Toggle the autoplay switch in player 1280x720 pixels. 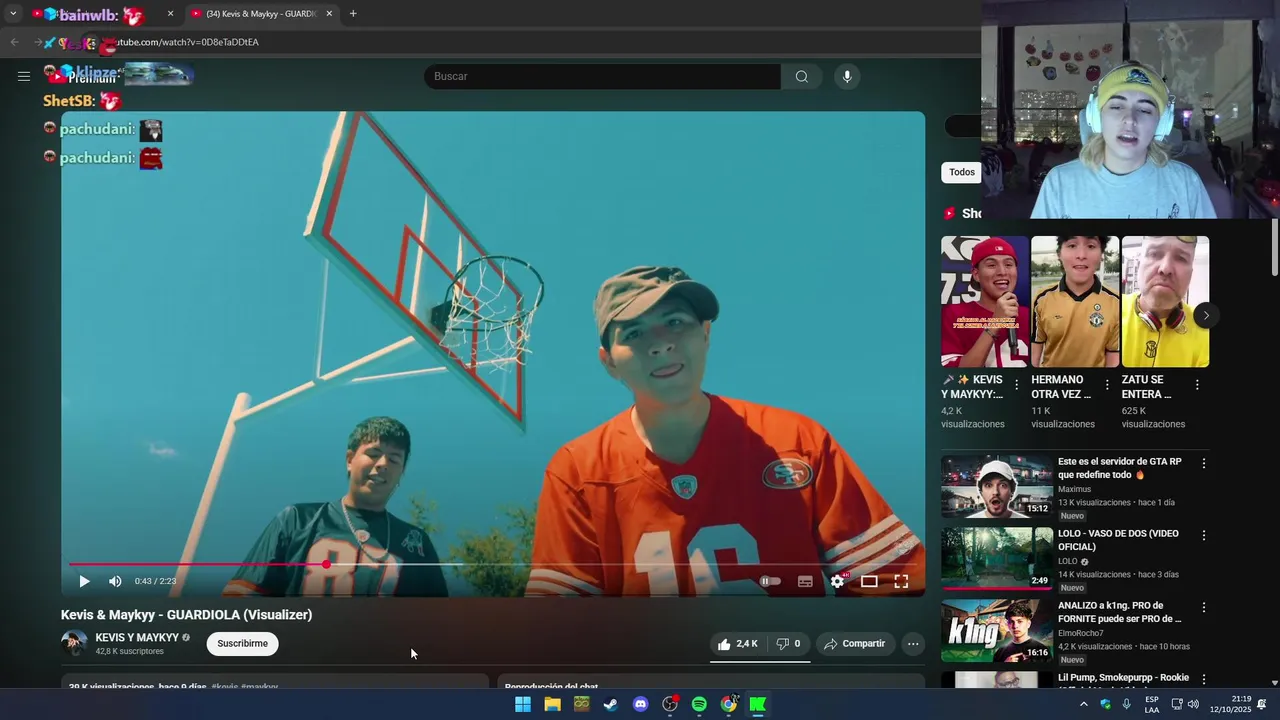pyautogui.click(x=769, y=581)
